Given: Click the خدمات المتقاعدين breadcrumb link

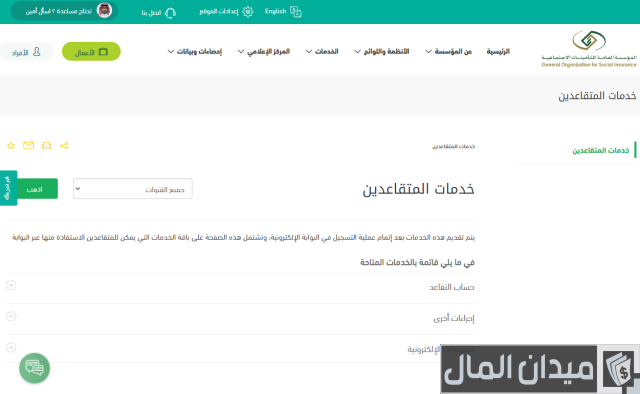Looking at the screenshot, I should coord(453,146).
